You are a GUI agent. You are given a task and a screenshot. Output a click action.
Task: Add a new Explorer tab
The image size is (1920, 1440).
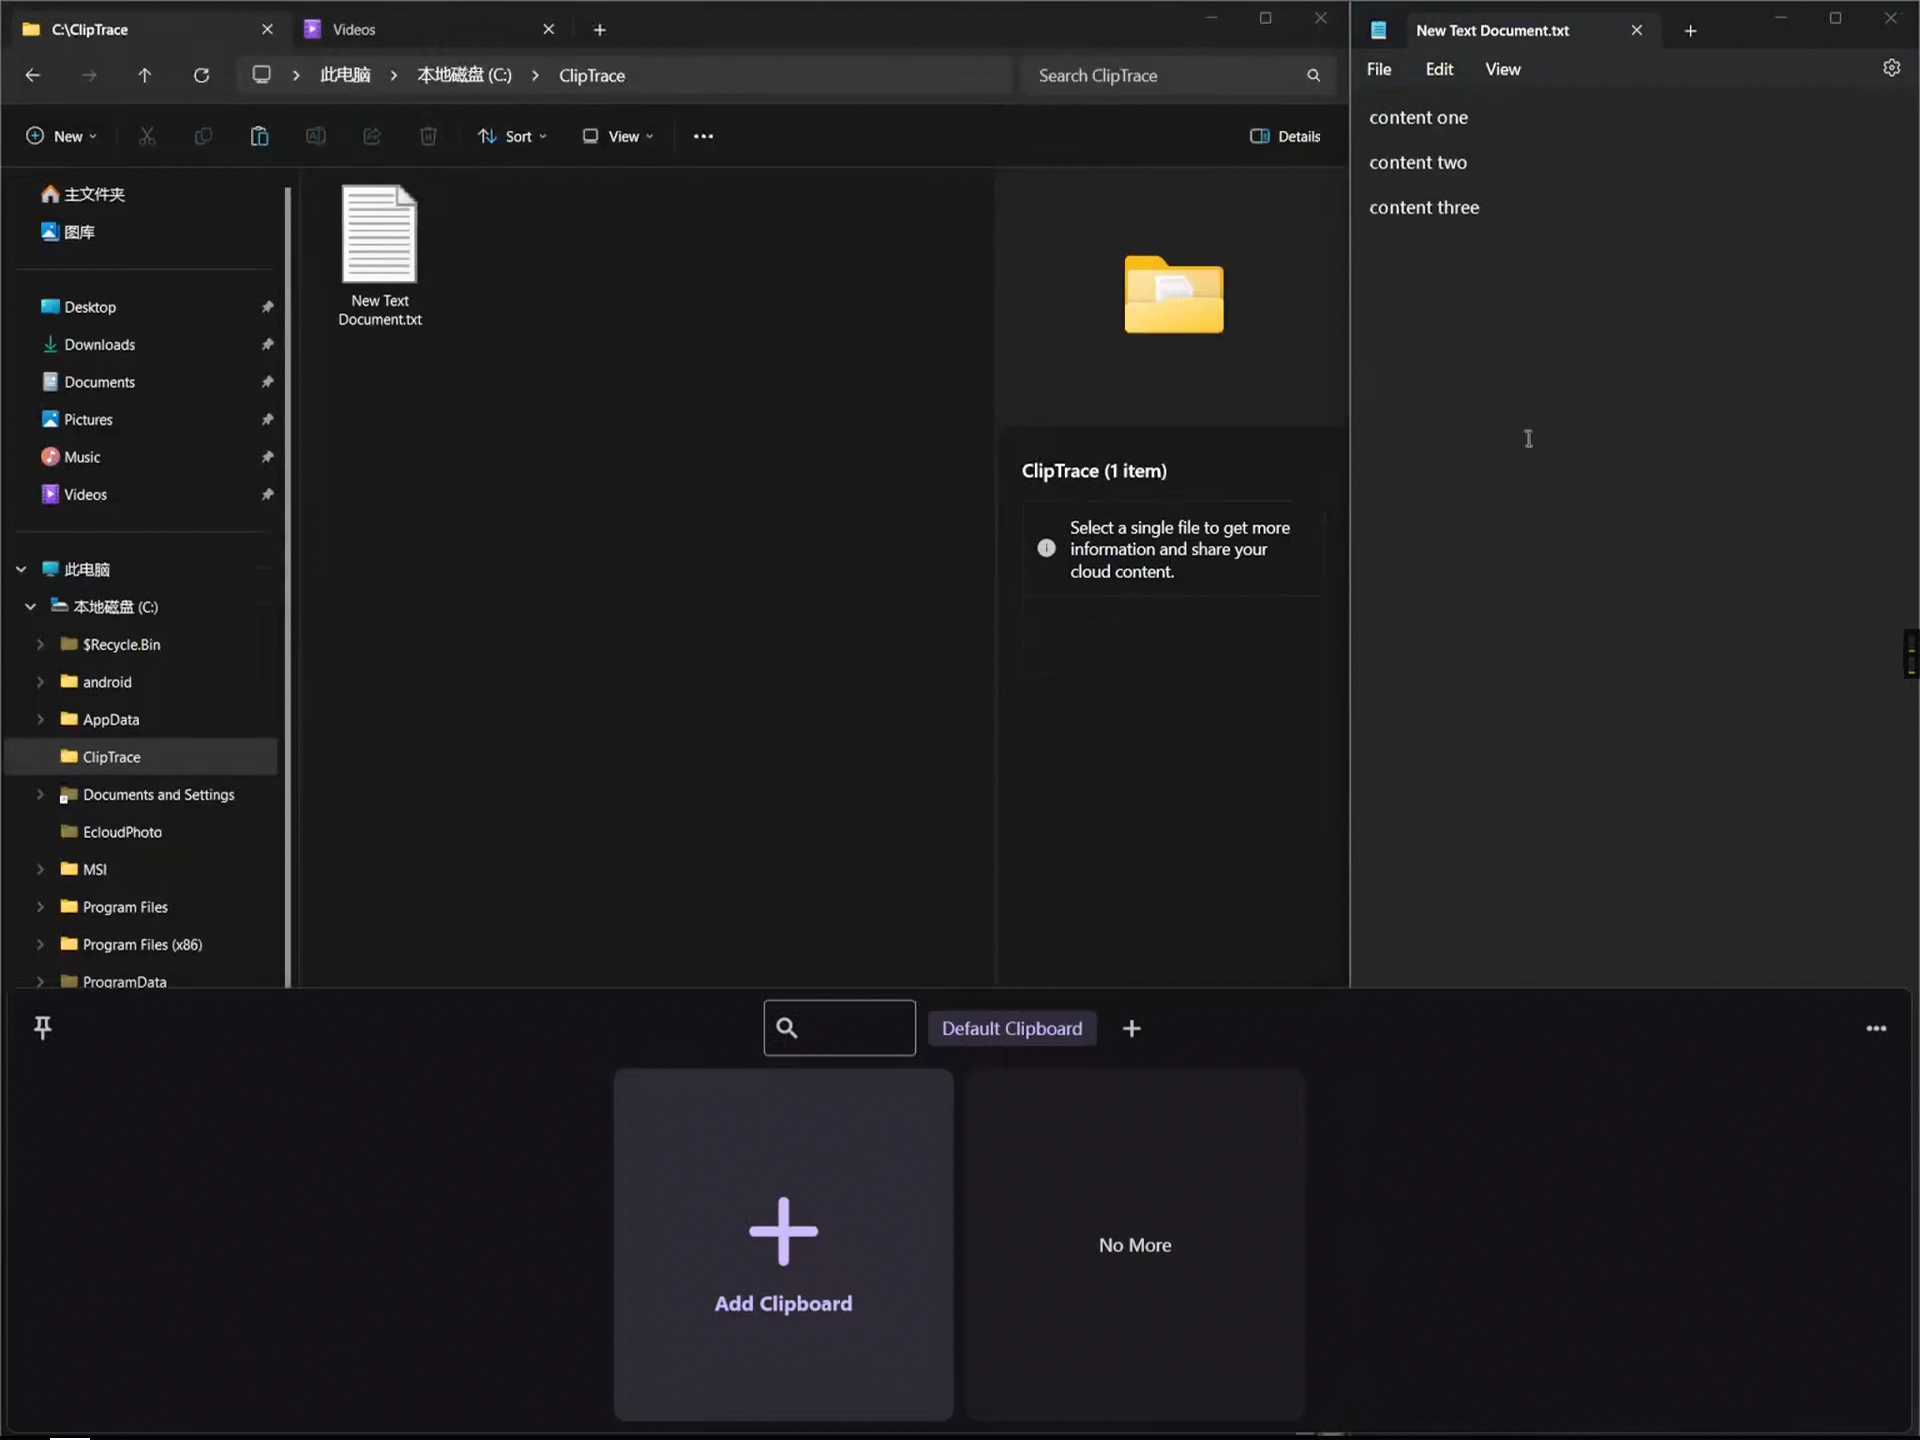(599, 30)
